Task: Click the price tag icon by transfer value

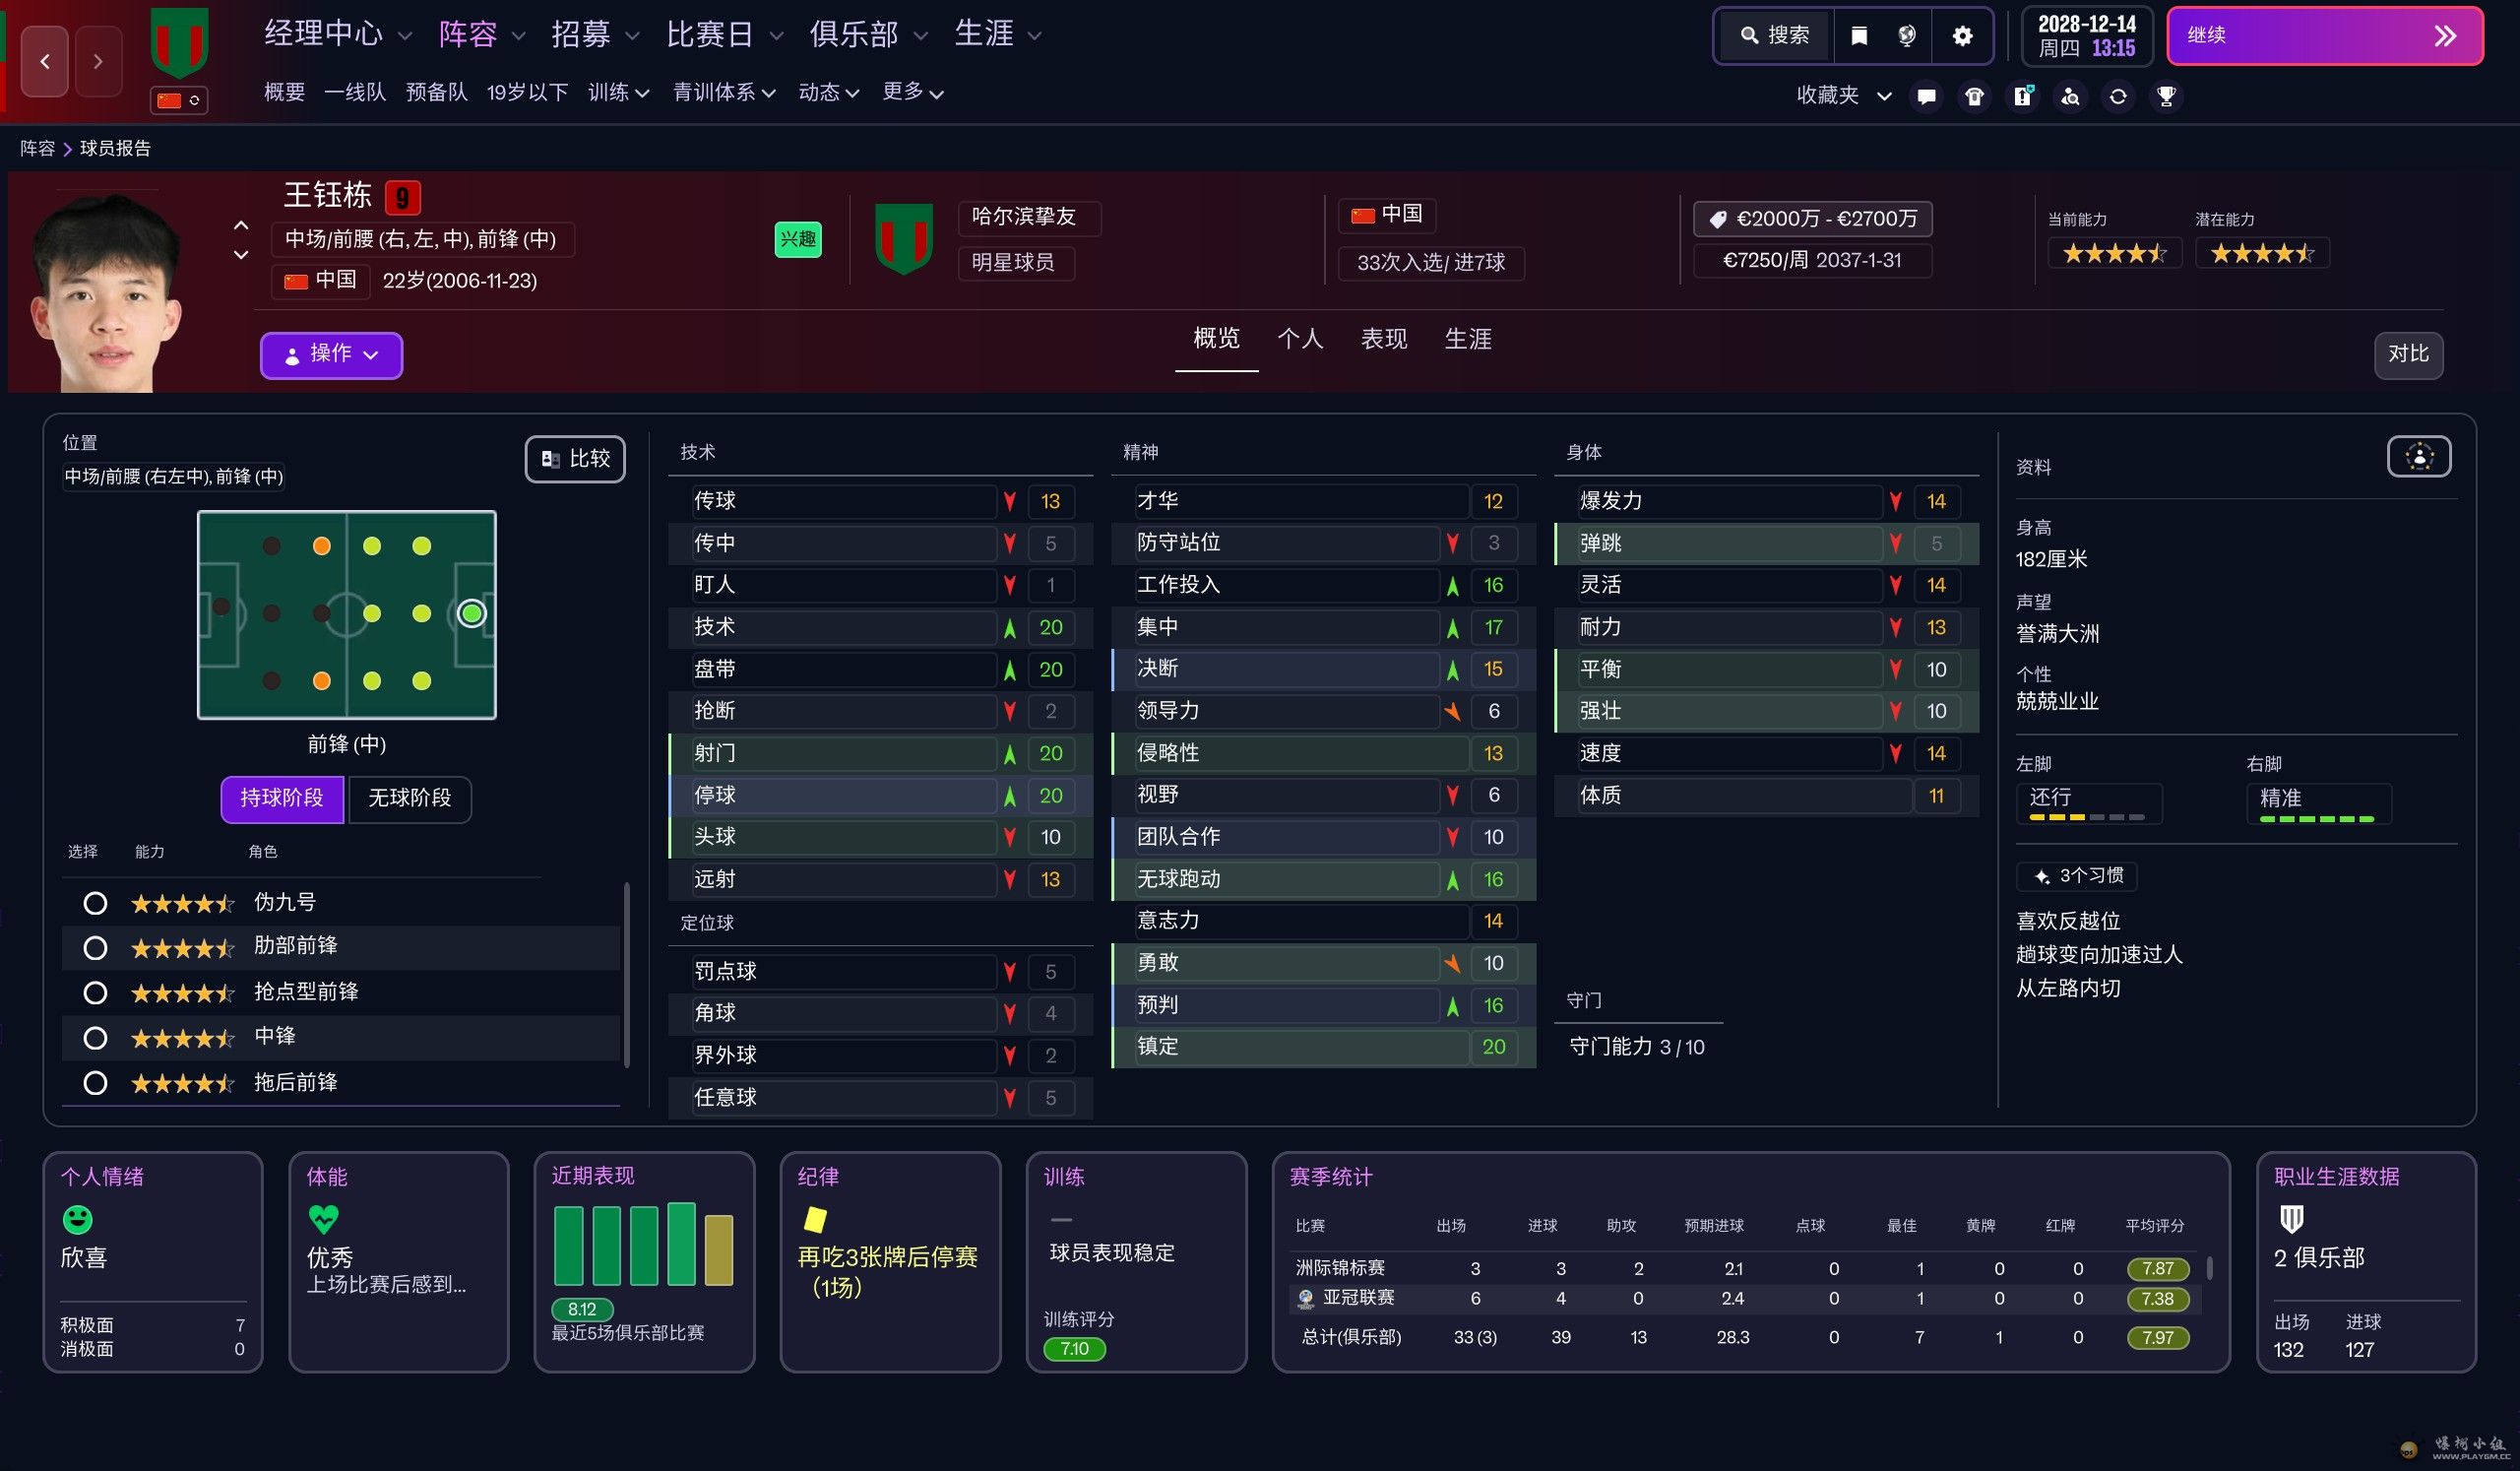Action: click(1718, 219)
